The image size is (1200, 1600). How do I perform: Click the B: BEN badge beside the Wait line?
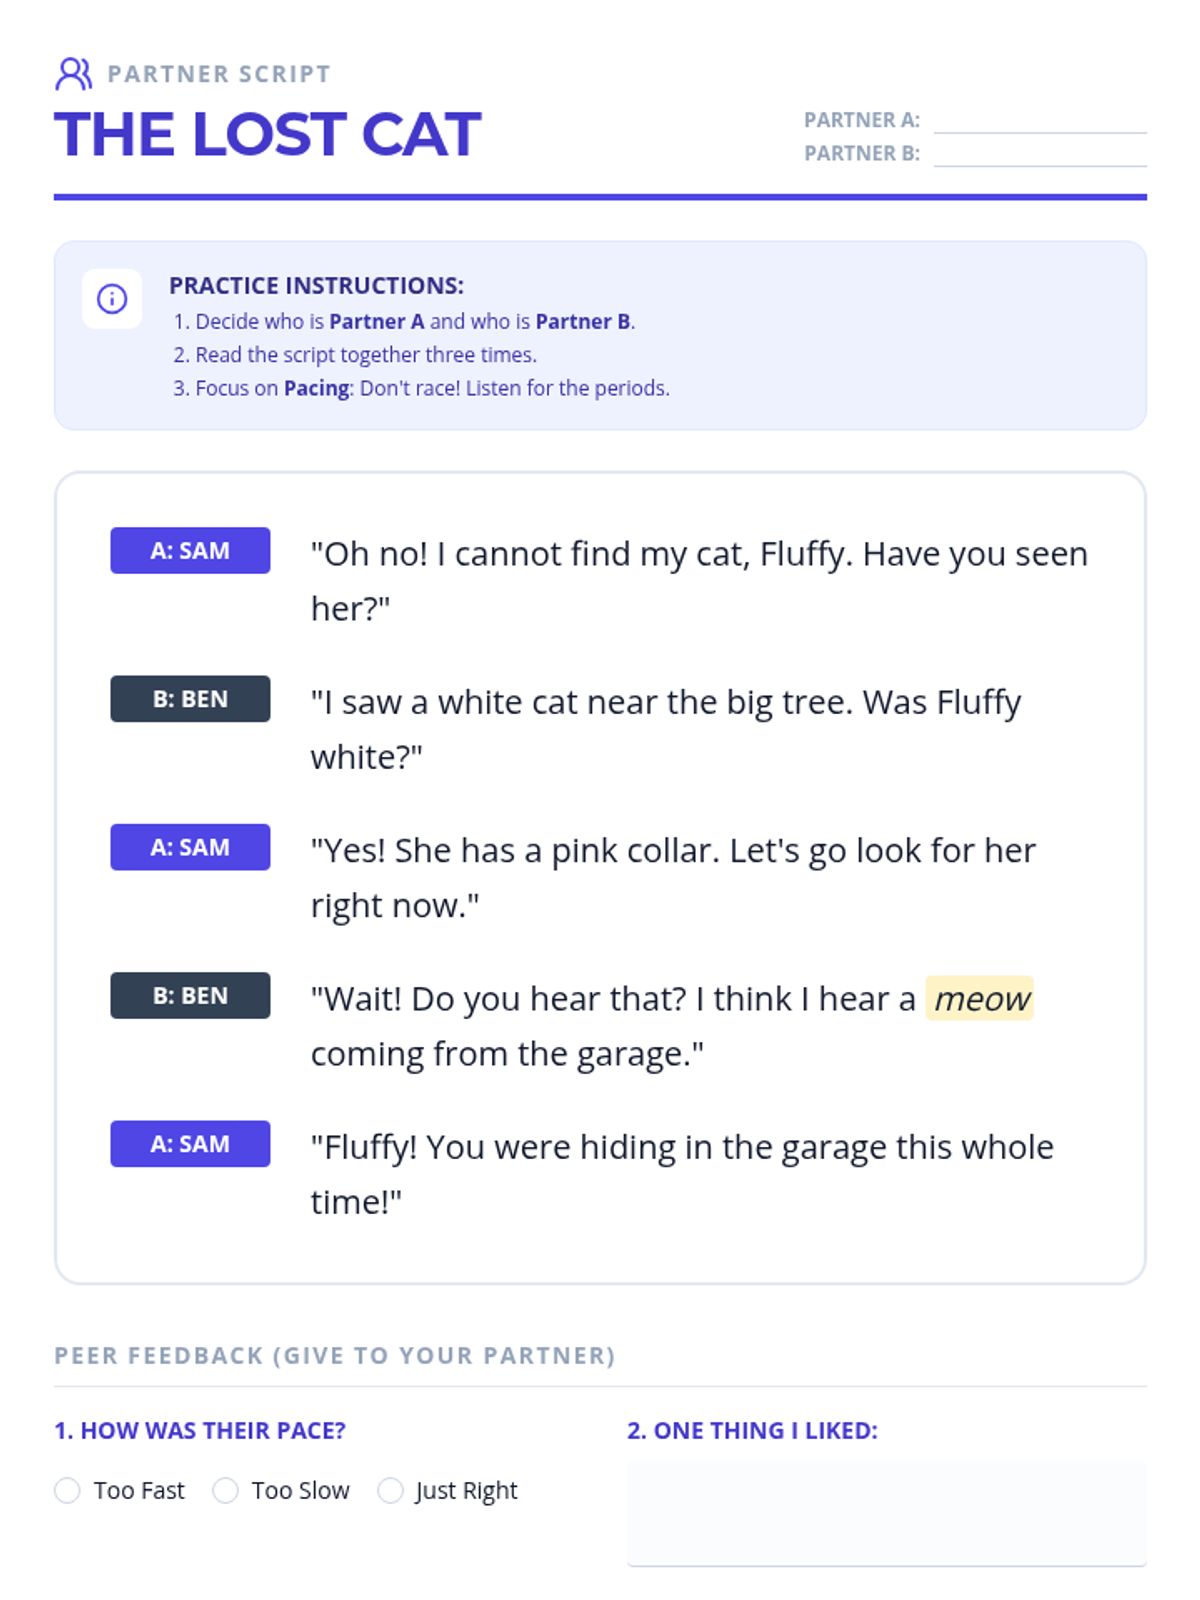pyautogui.click(x=190, y=995)
